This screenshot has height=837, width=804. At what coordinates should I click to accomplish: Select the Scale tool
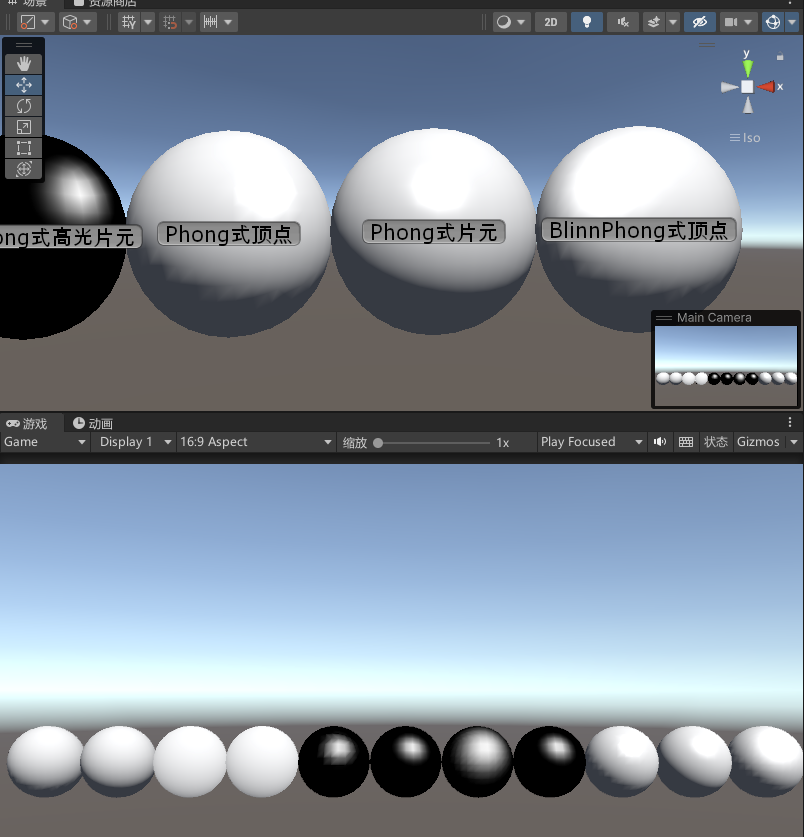click(24, 127)
